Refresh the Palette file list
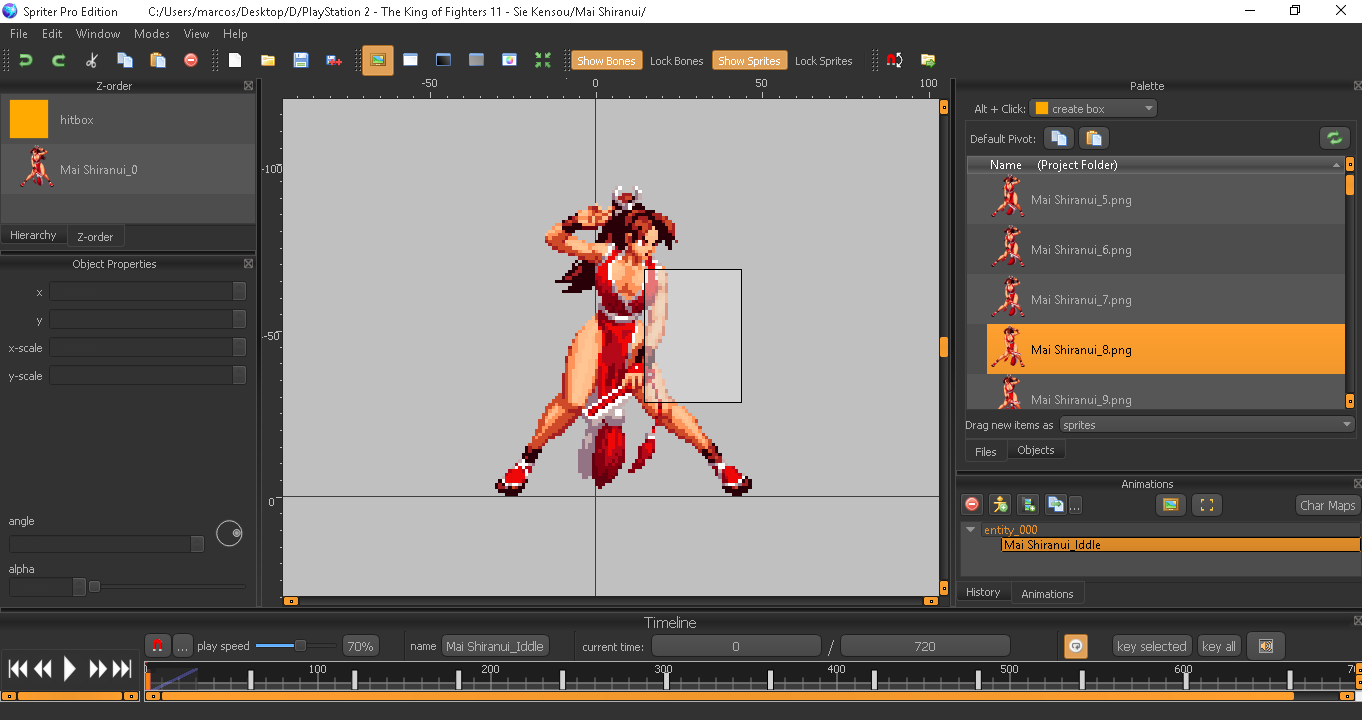 coord(1333,138)
